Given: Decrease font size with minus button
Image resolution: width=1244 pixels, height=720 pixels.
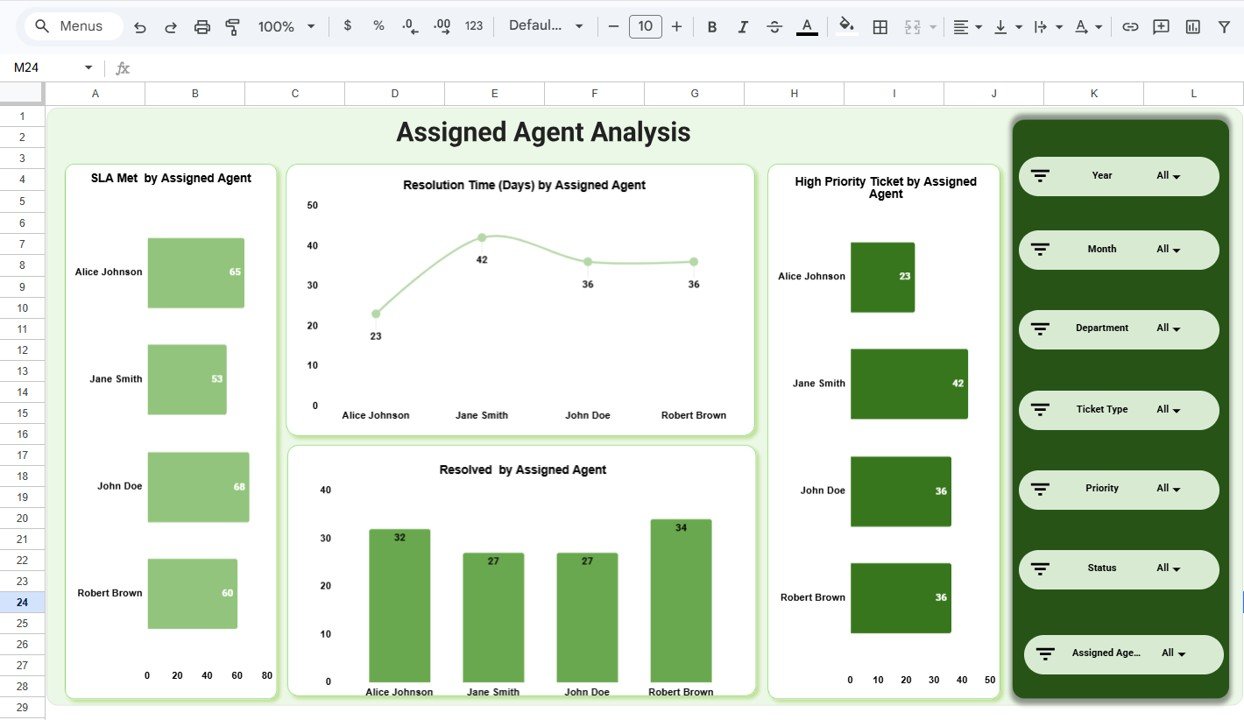Looking at the screenshot, I should pyautogui.click(x=613, y=26).
